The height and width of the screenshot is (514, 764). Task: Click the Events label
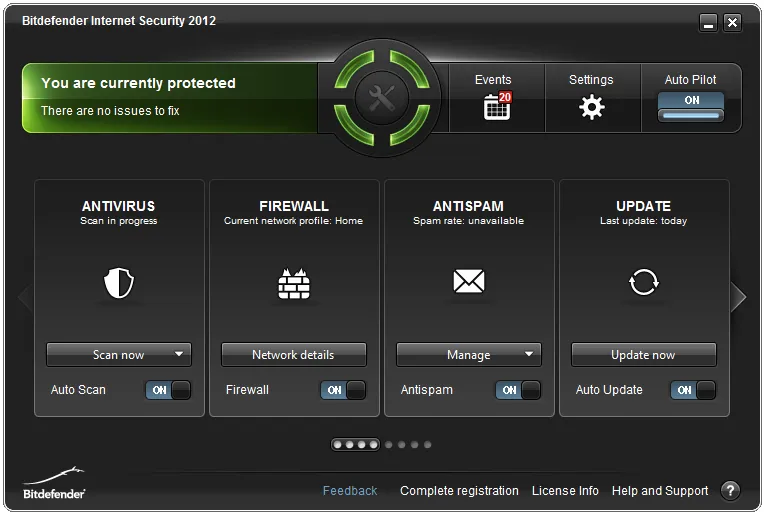493,80
